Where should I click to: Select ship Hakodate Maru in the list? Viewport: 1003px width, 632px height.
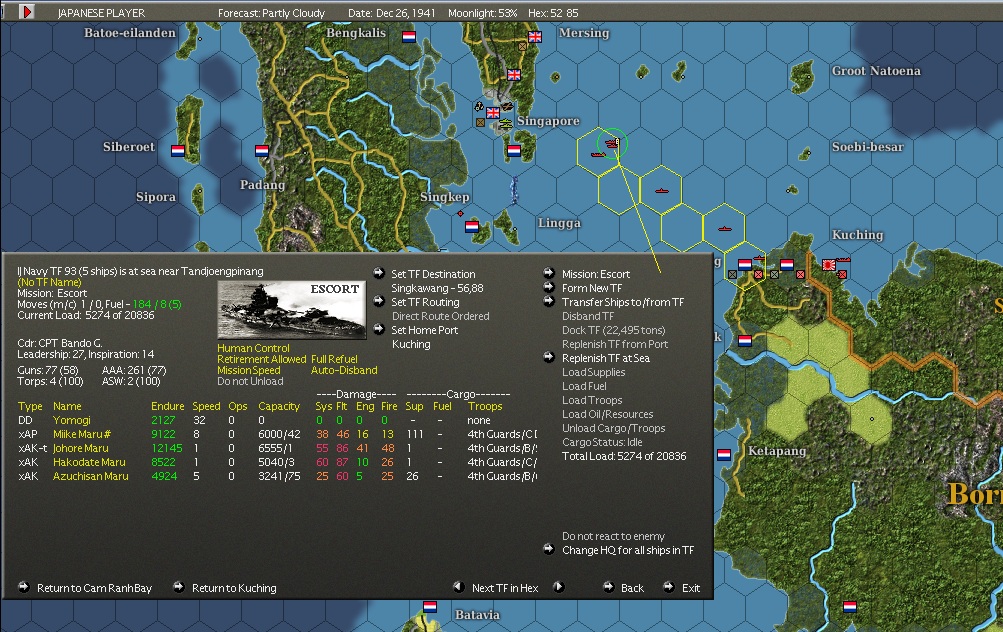pos(89,462)
